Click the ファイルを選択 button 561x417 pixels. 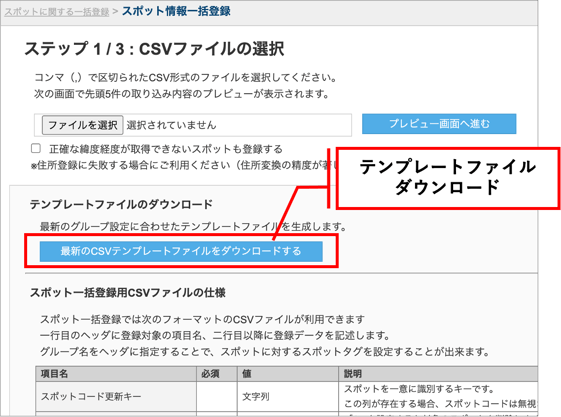(83, 125)
